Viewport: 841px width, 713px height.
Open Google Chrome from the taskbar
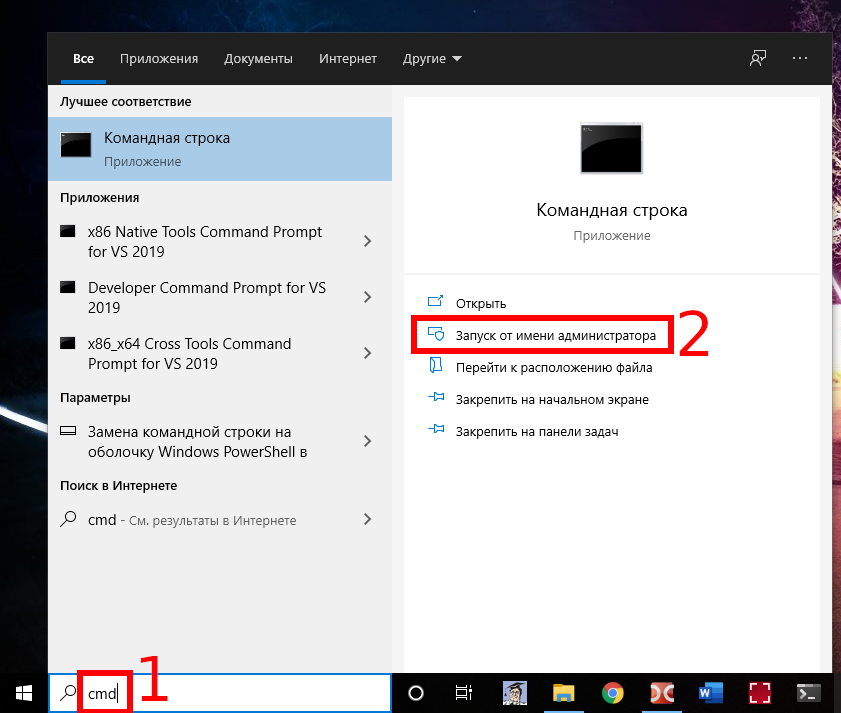click(x=613, y=693)
